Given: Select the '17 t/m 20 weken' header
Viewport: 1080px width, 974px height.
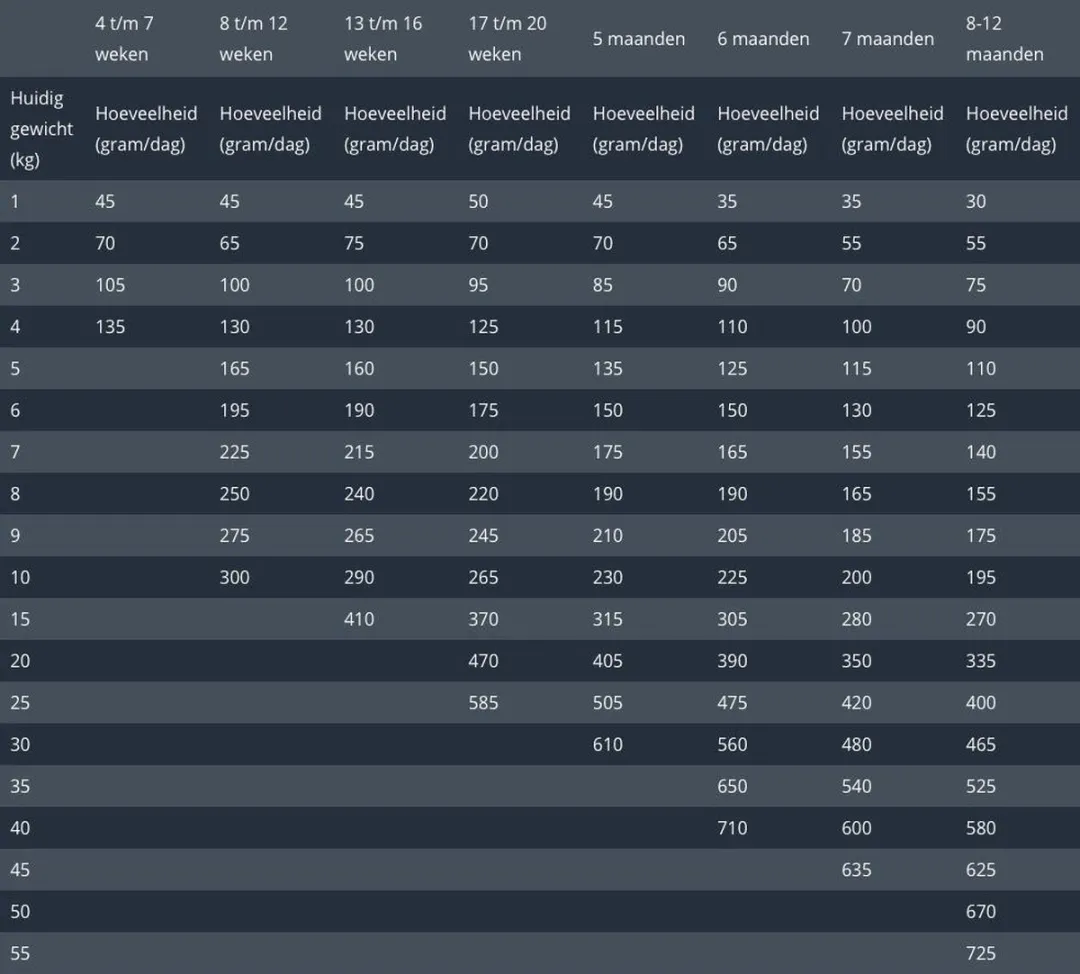Looking at the screenshot, I should click(x=507, y=39).
